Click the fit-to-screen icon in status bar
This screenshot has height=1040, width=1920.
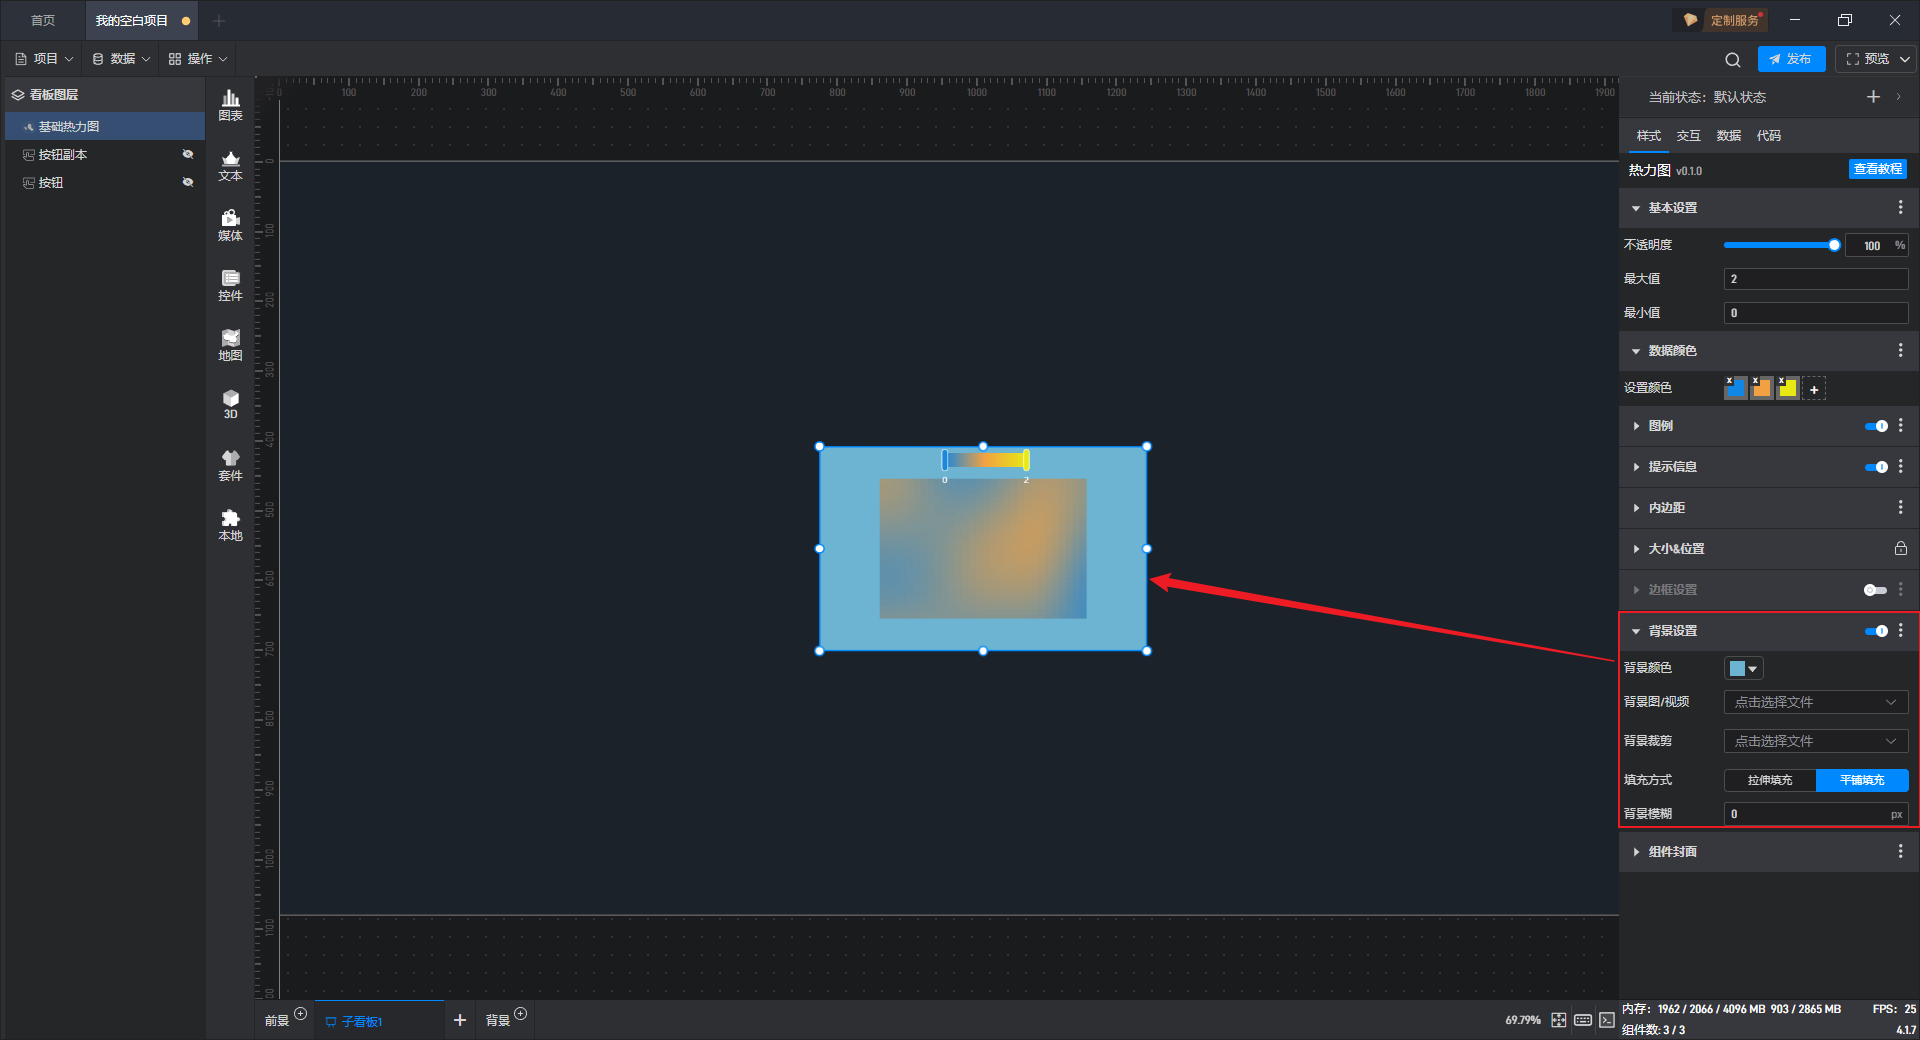point(1559,1020)
